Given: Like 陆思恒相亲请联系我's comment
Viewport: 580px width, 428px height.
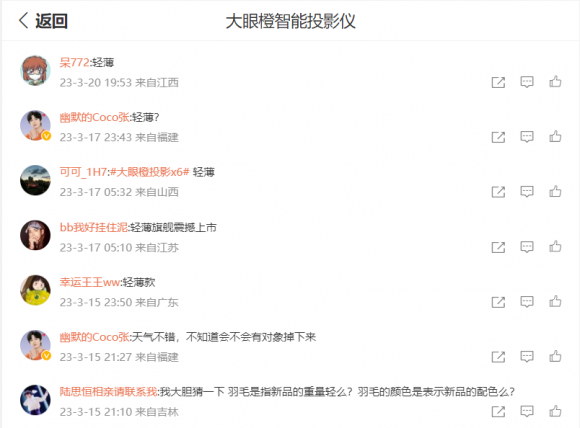Looking at the screenshot, I should (x=555, y=411).
